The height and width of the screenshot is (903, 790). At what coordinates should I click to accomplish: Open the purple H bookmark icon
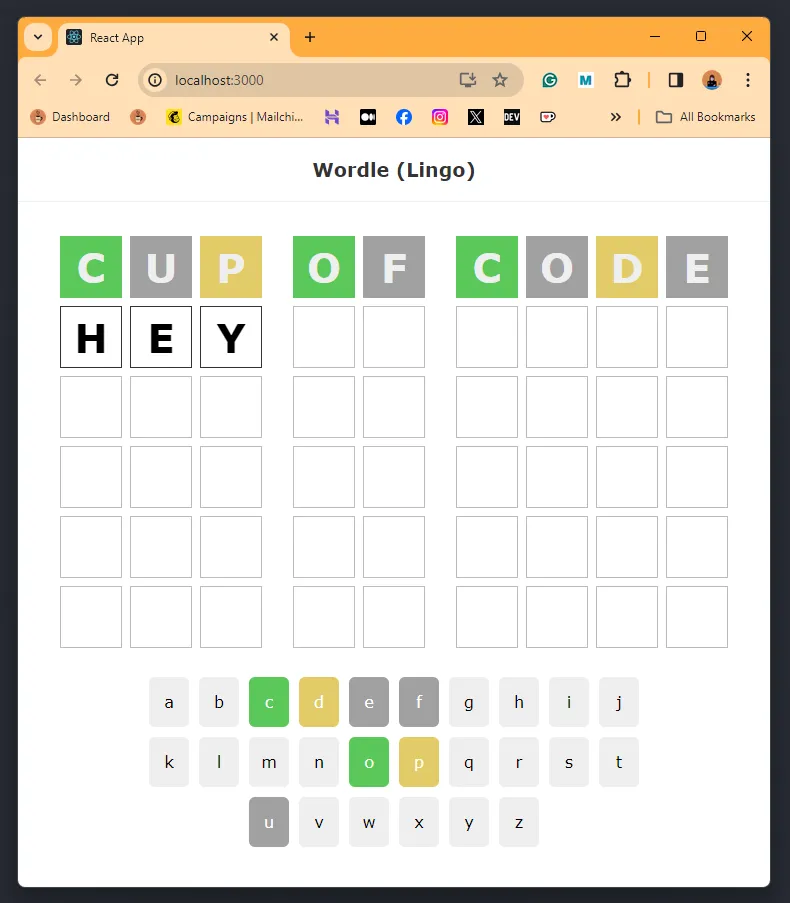[332, 117]
